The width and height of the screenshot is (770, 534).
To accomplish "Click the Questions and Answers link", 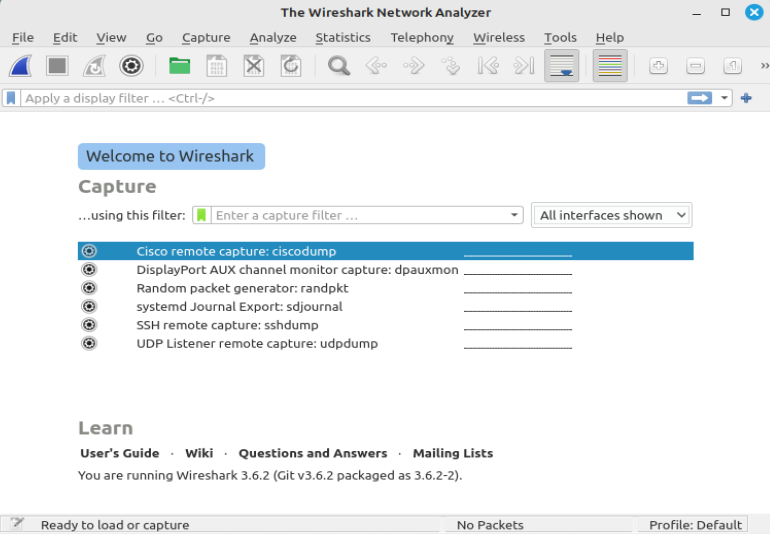I will coord(312,453).
